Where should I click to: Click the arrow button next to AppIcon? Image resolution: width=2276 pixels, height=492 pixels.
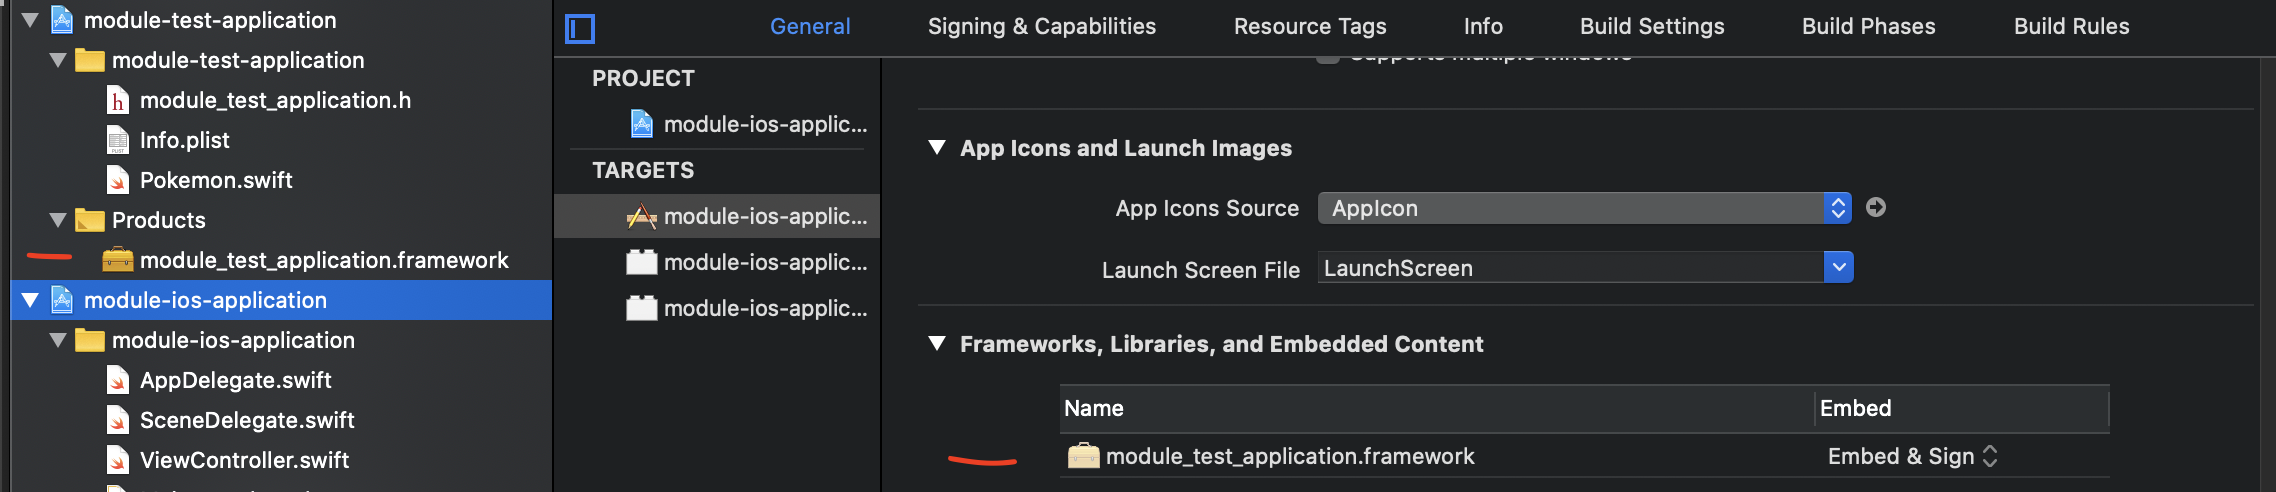click(x=1876, y=207)
